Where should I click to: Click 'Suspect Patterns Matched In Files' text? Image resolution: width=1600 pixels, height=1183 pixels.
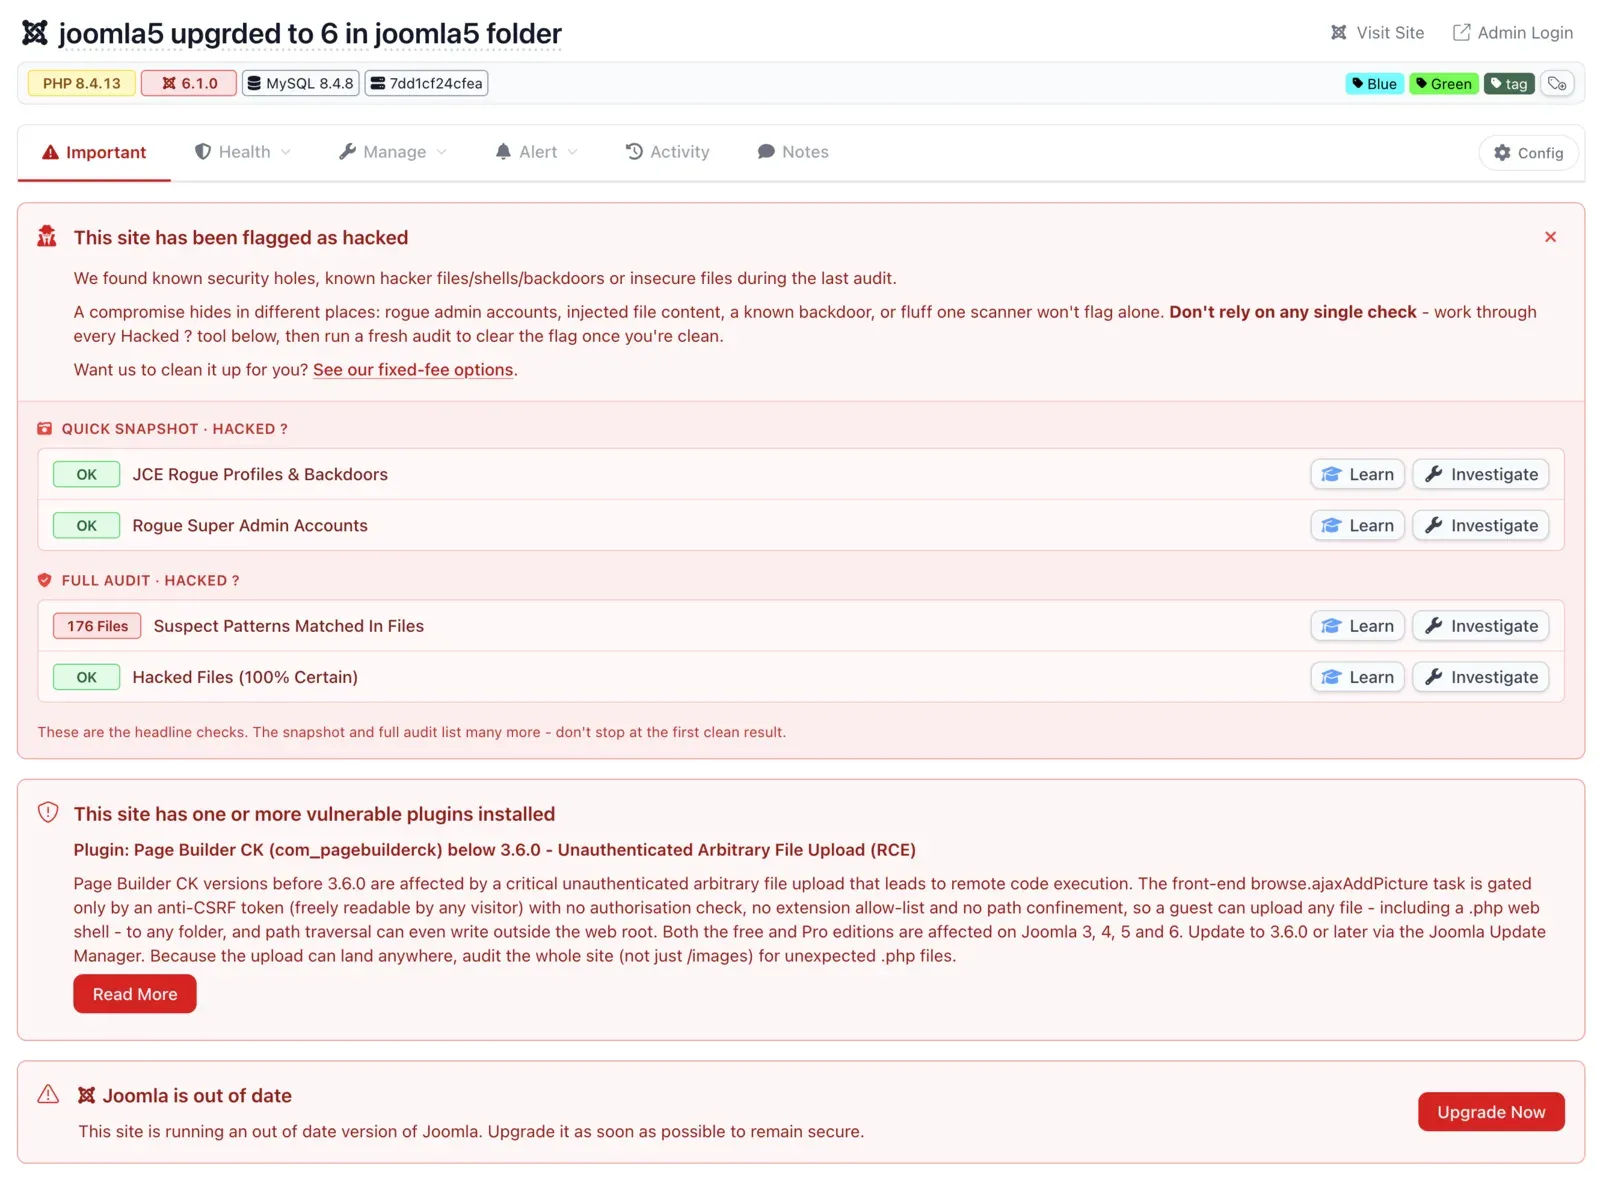pyautogui.click(x=289, y=626)
